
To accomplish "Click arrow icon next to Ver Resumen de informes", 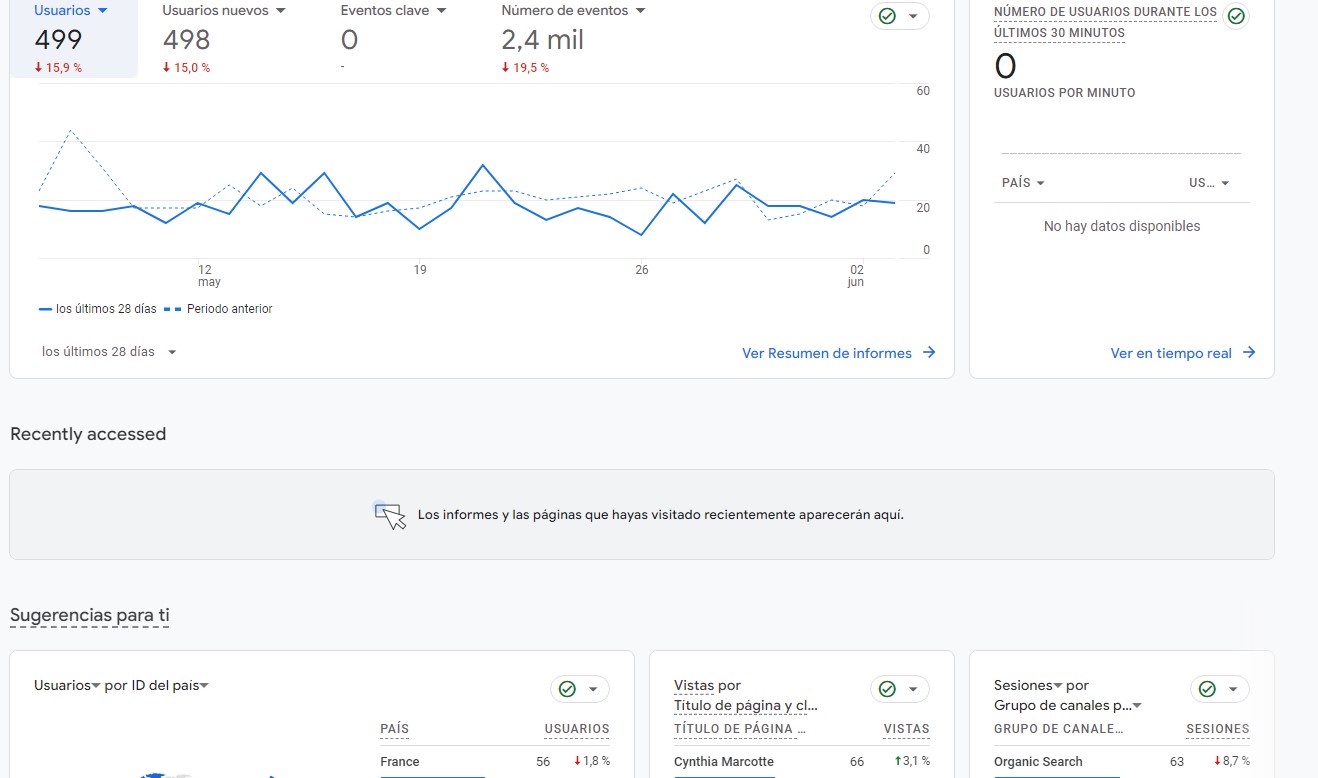I will (x=929, y=352).
